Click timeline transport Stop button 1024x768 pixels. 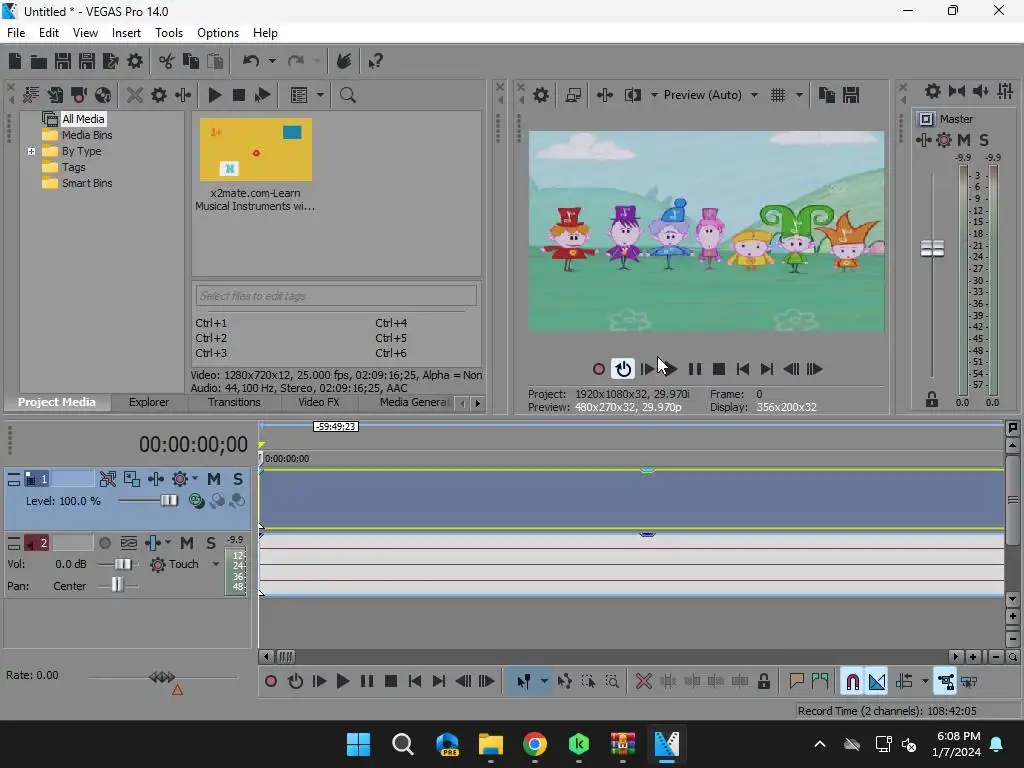(x=391, y=682)
